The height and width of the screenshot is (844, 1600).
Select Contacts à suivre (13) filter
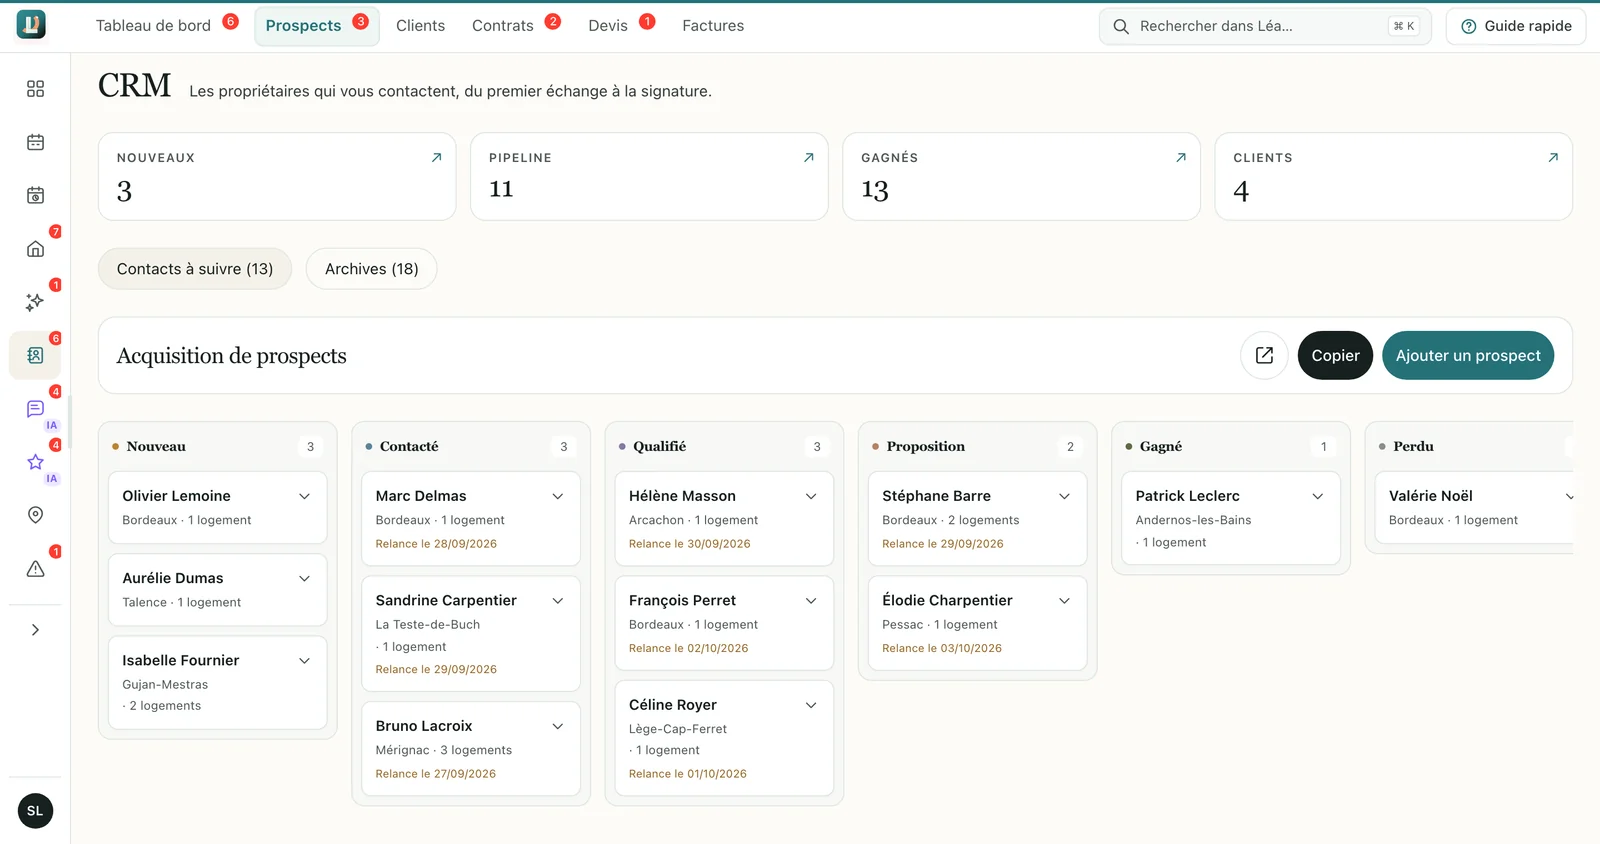195,269
